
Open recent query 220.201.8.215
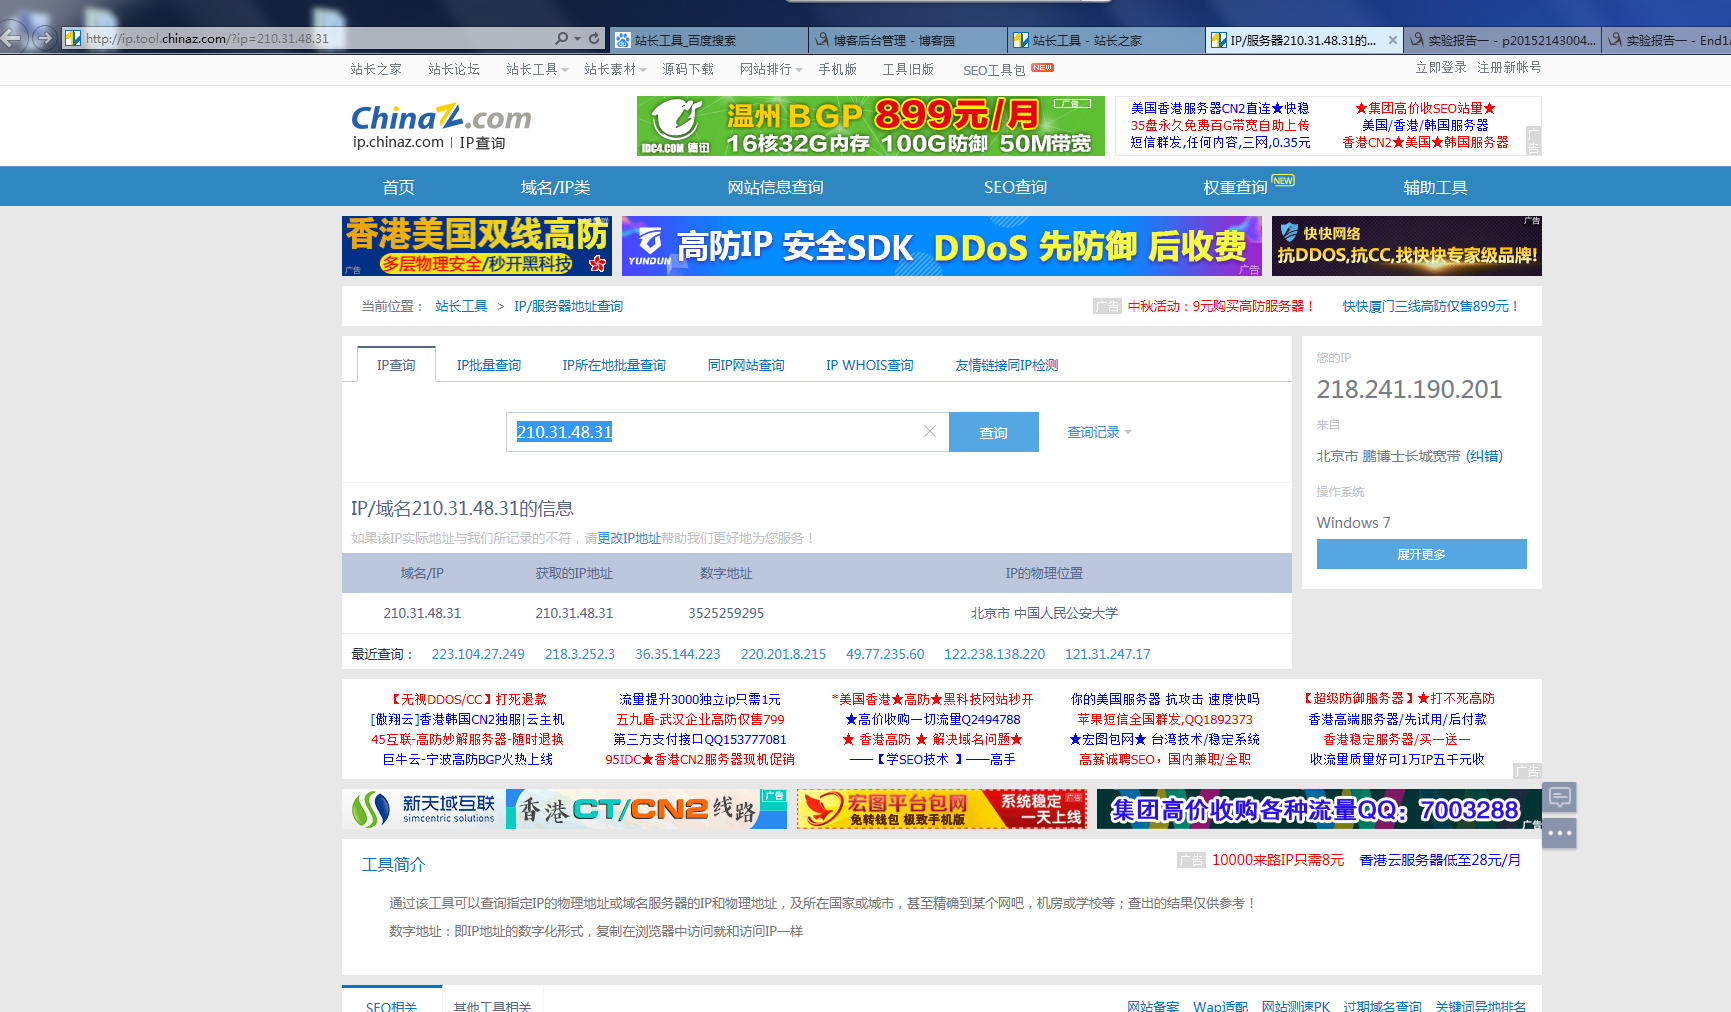[x=783, y=654]
